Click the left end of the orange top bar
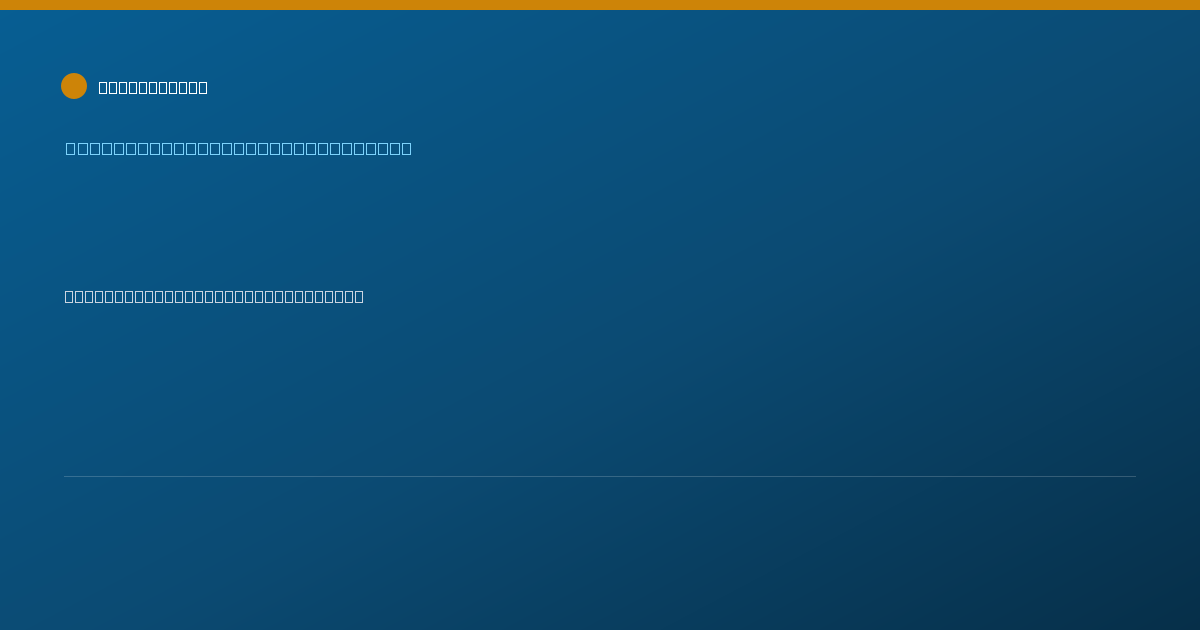 (3, 5)
